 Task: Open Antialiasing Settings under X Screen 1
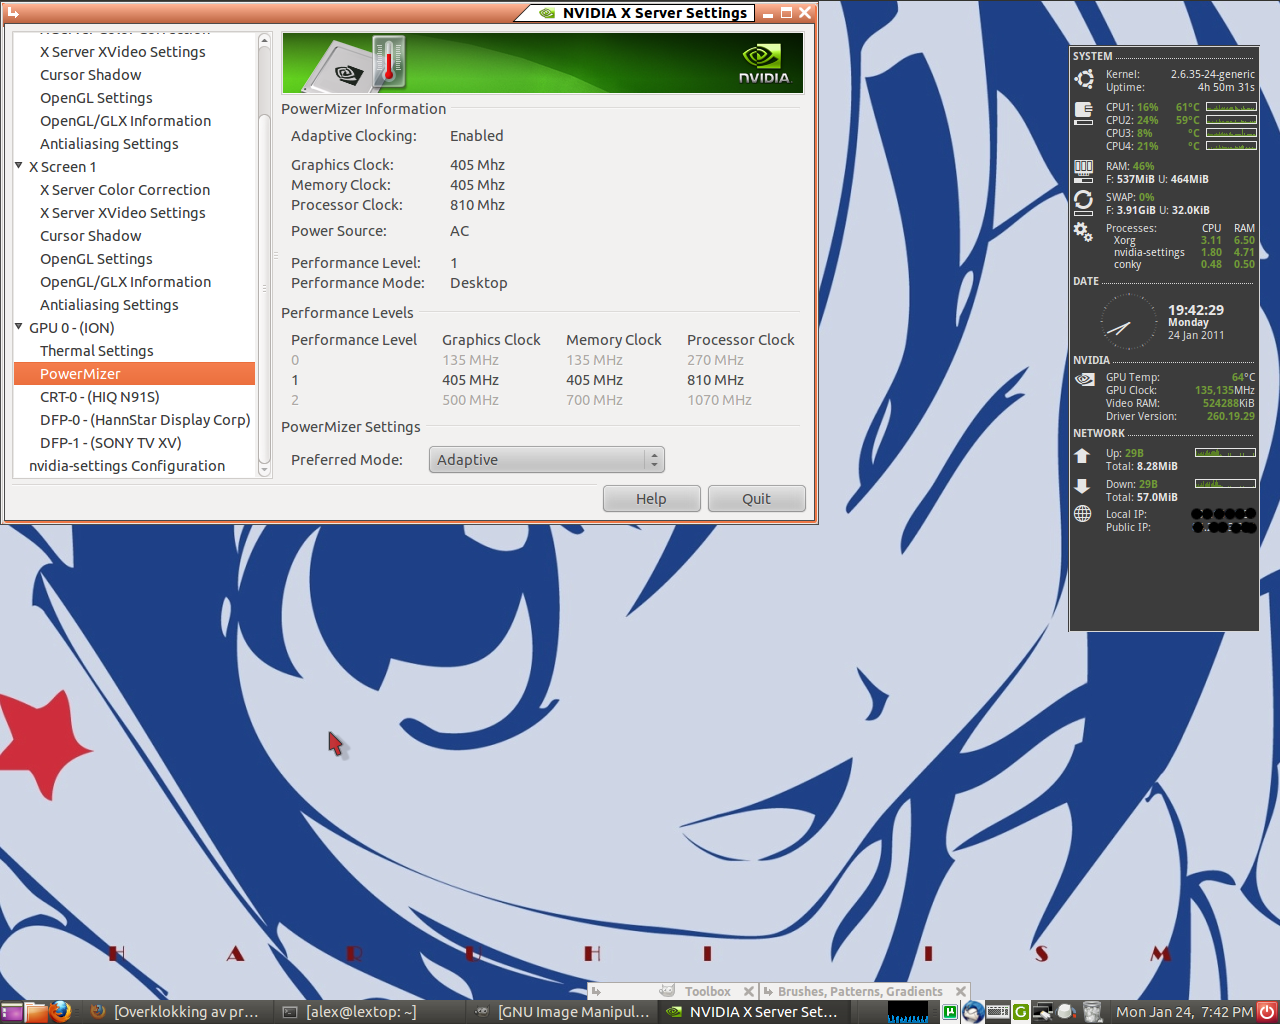click(109, 305)
